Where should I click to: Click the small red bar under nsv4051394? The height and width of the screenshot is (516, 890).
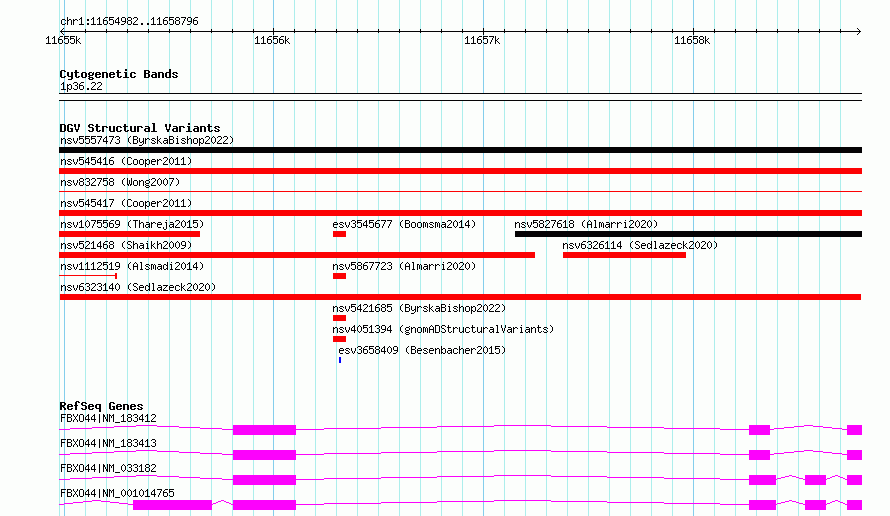click(x=339, y=339)
